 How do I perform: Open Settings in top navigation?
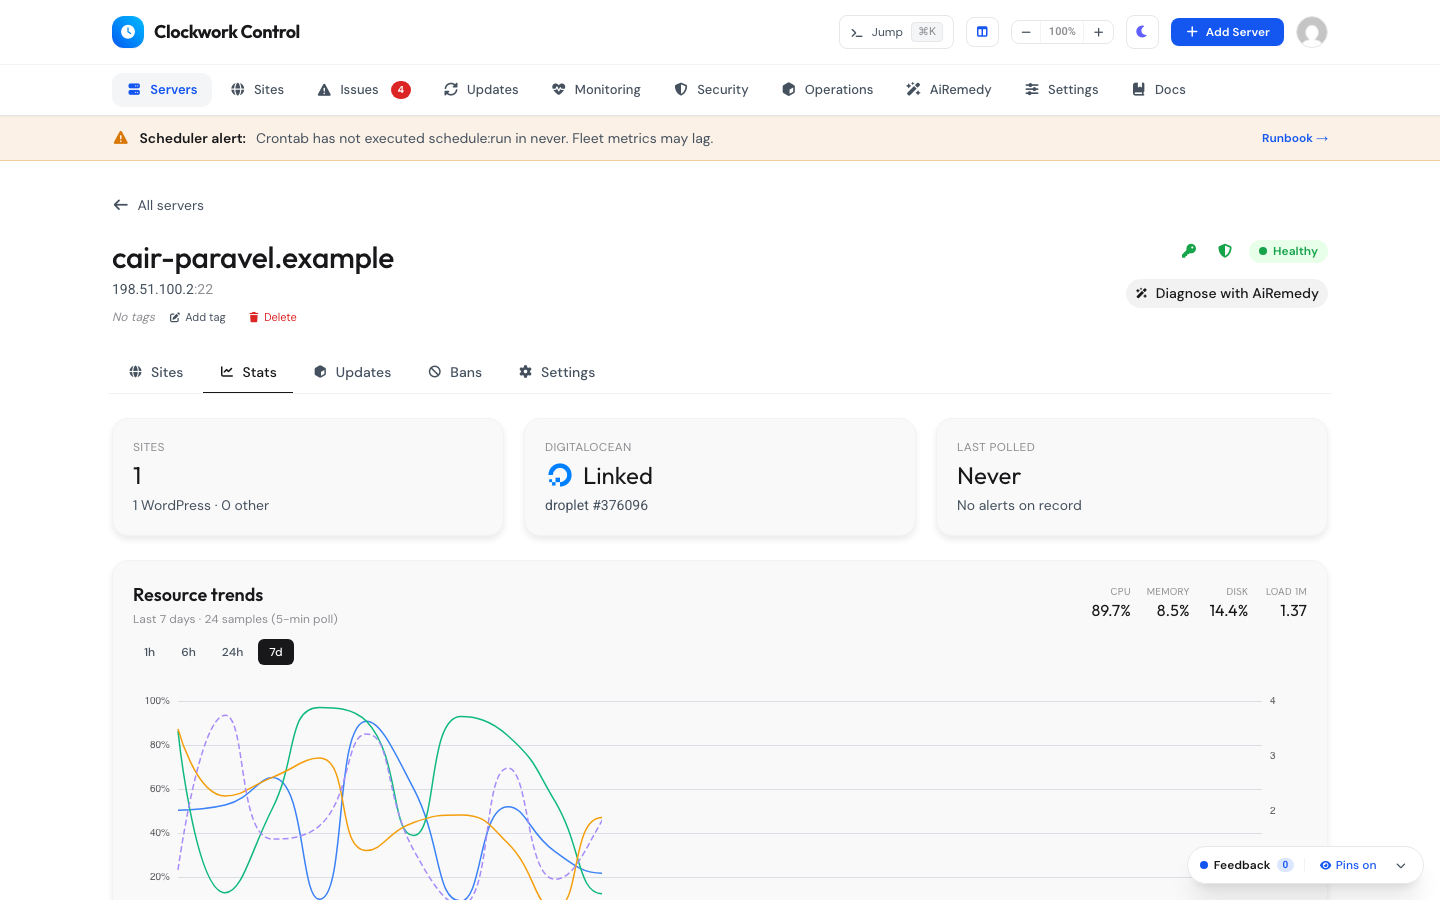coord(1062,90)
